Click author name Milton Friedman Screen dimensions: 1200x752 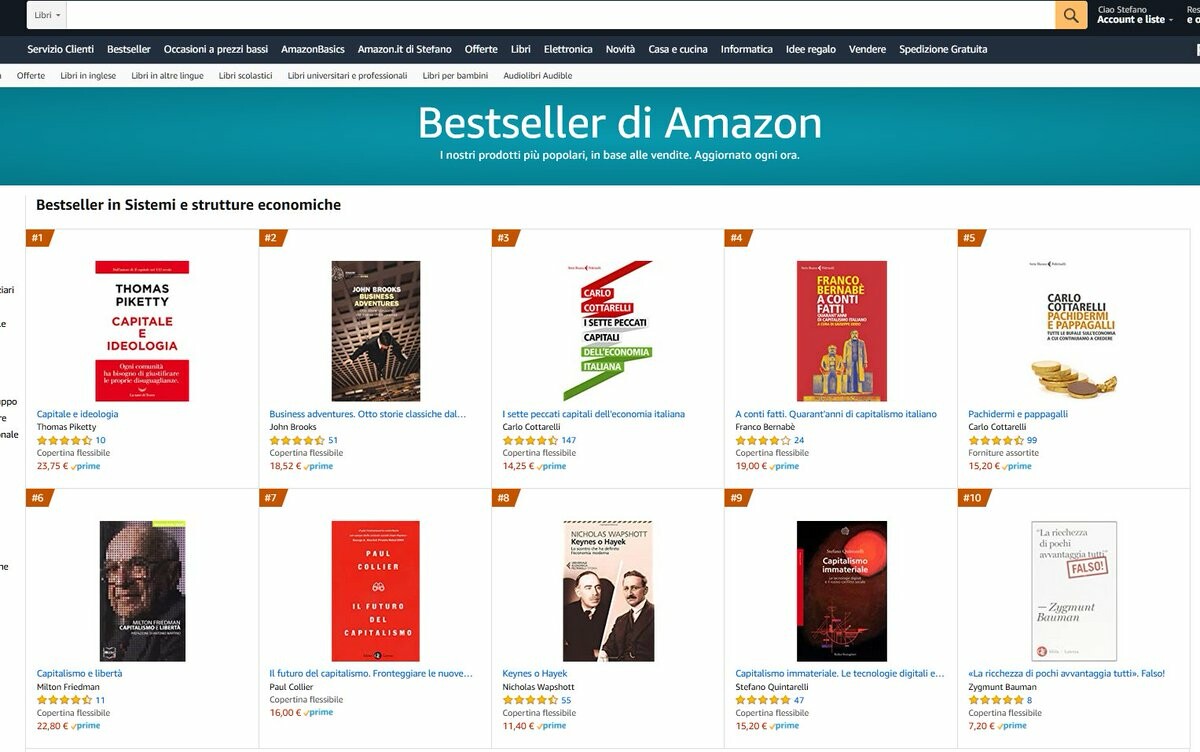[68, 687]
